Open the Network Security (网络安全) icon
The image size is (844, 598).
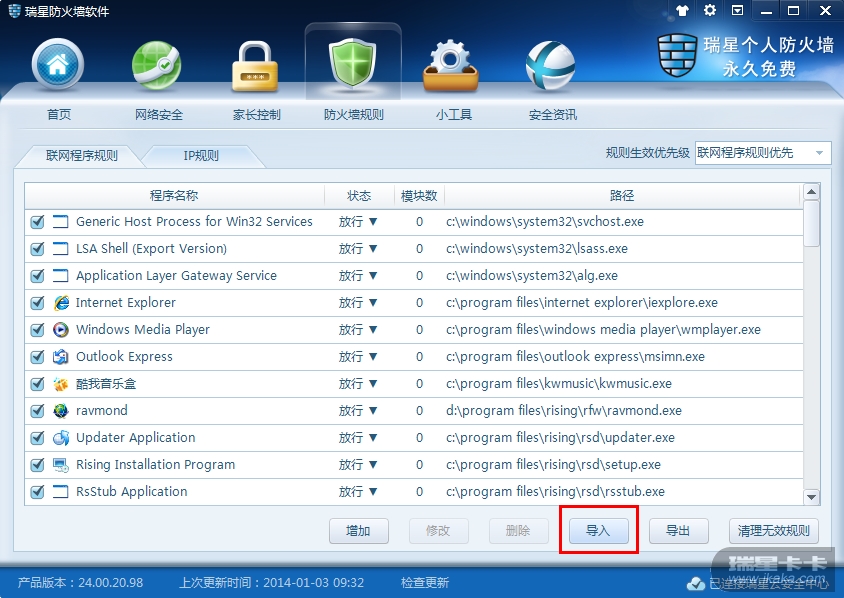tap(157, 66)
